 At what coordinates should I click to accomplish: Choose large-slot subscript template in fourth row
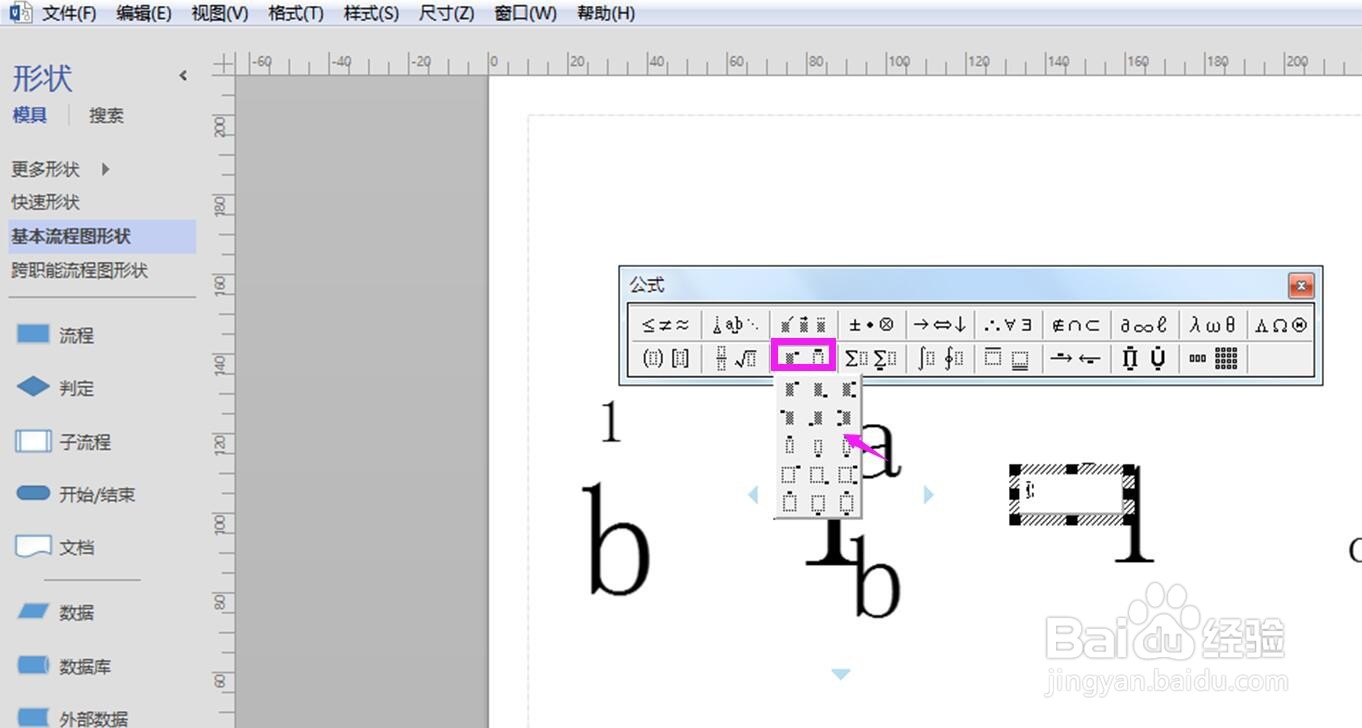(820, 473)
